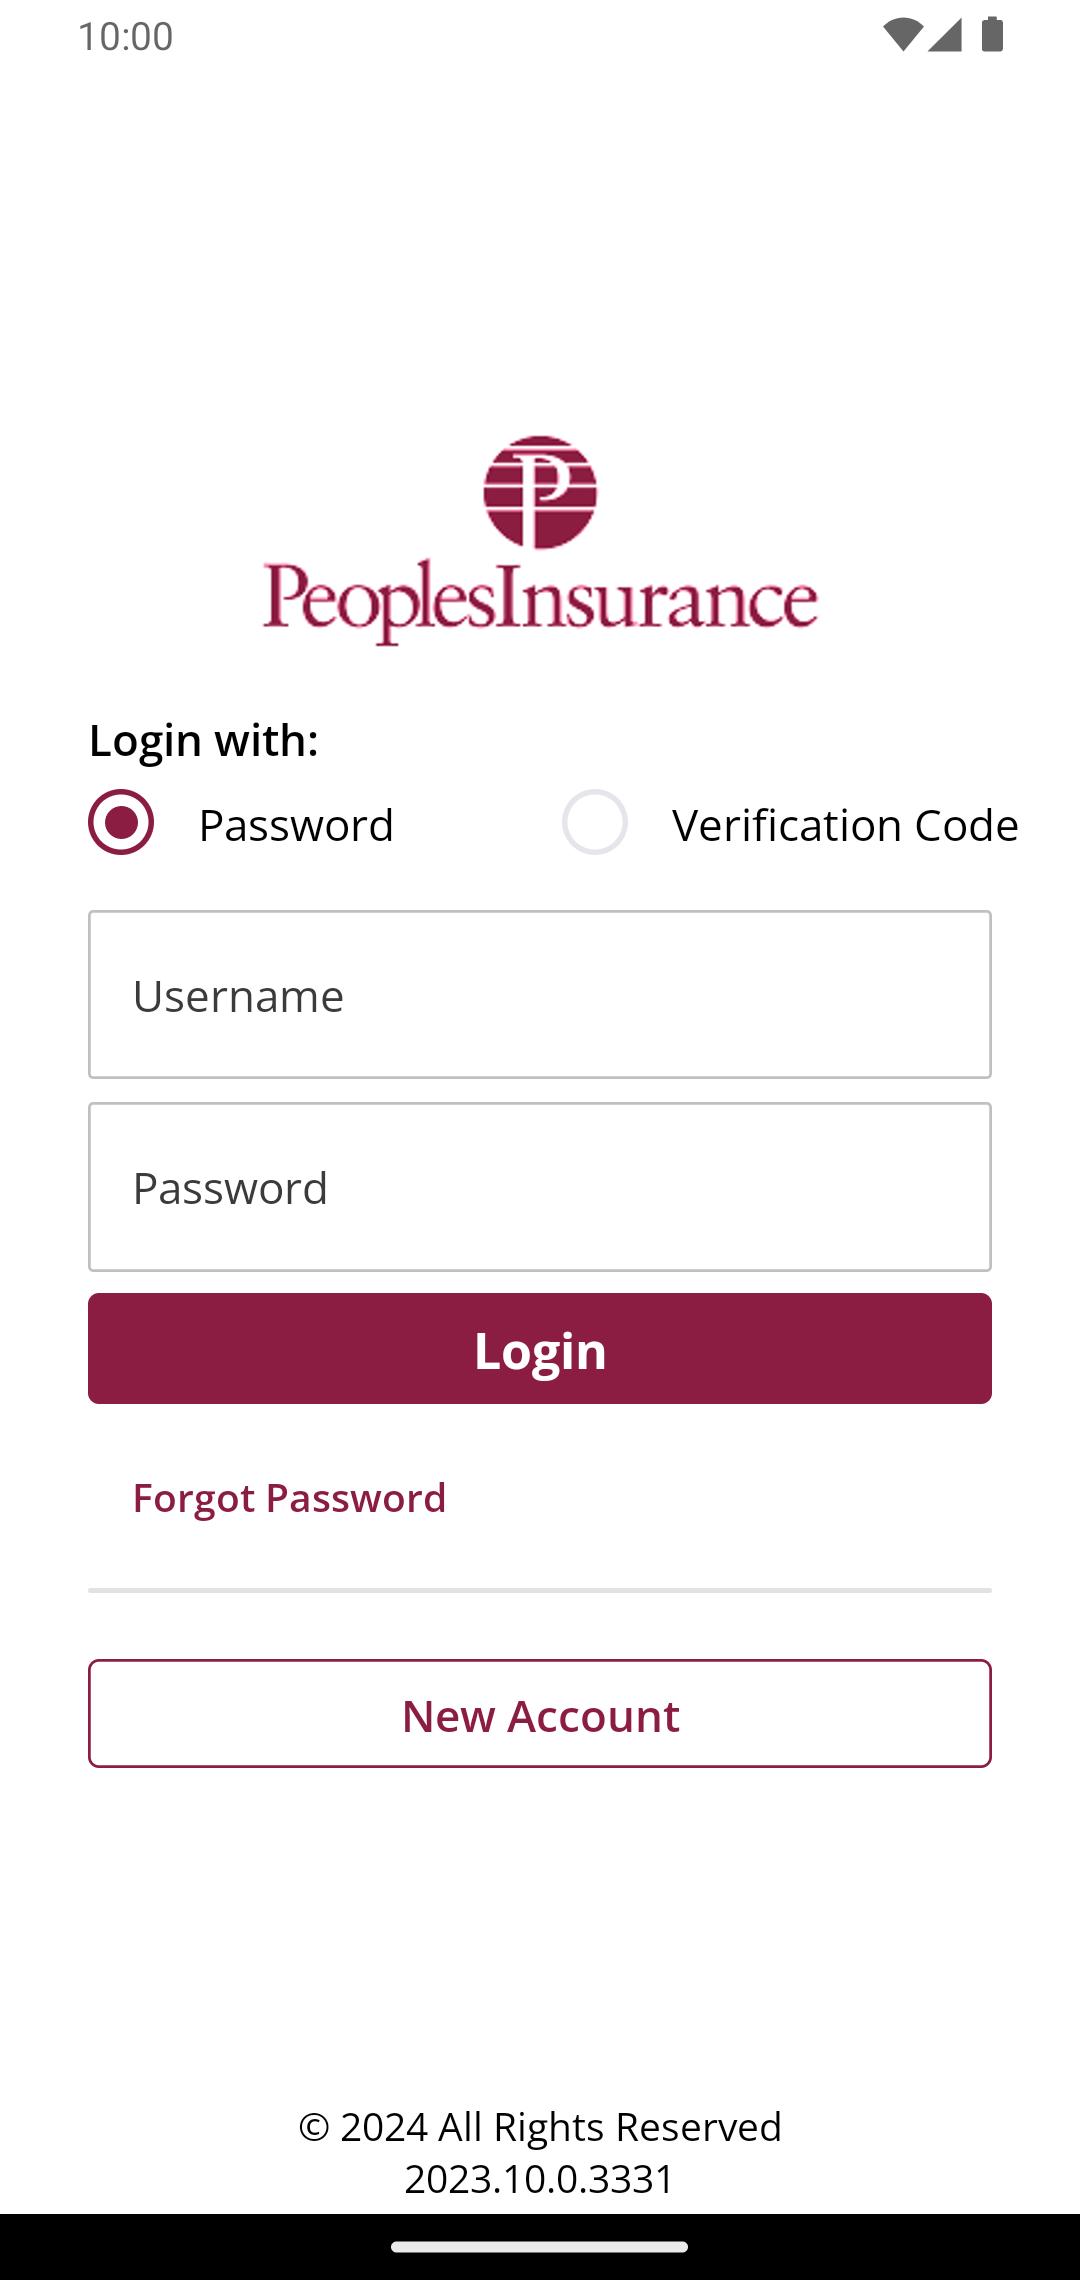Tap the status bar clock
The image size is (1080, 2280).
click(x=126, y=36)
